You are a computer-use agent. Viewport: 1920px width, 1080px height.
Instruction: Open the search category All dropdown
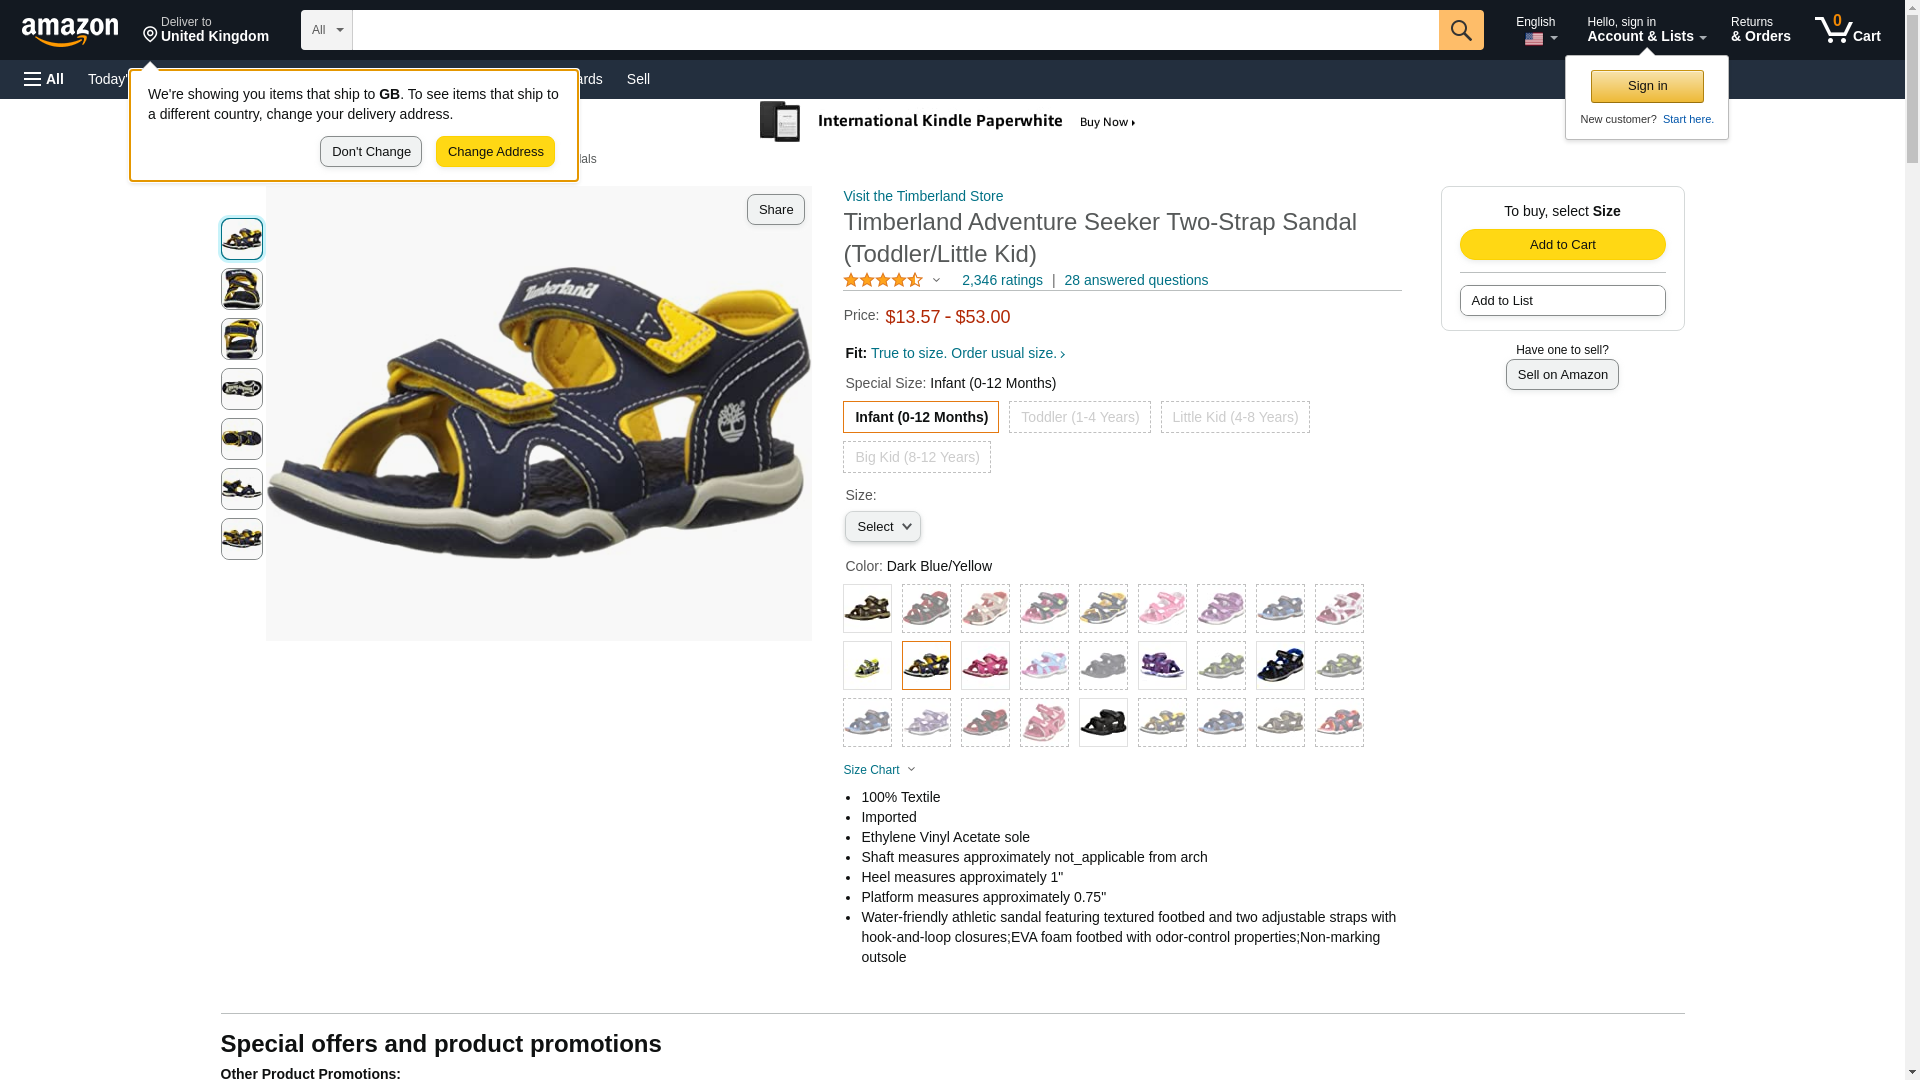pos(327,30)
